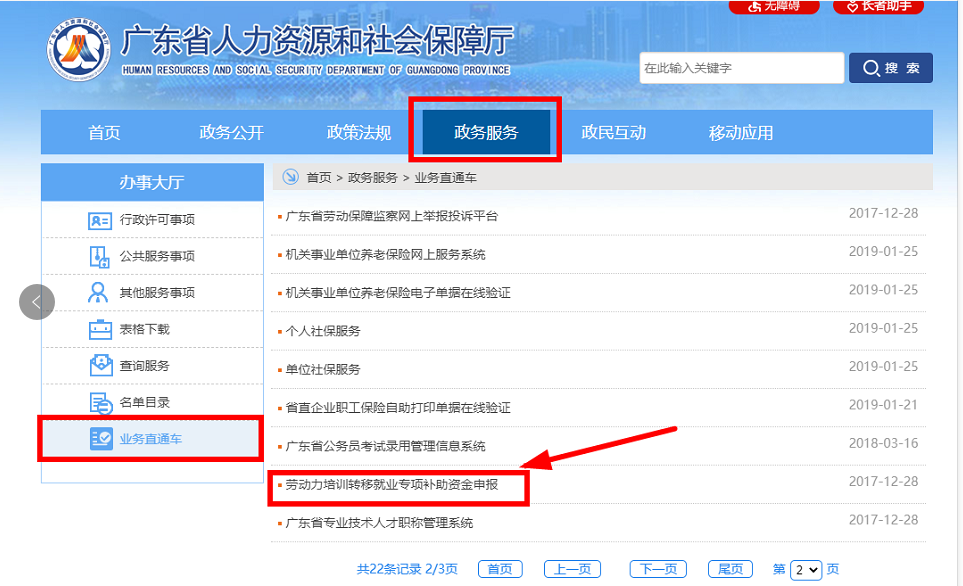Image resolution: width=963 pixels, height=586 pixels.
Task: Open 个人社保服务 link
Action: click(x=323, y=331)
